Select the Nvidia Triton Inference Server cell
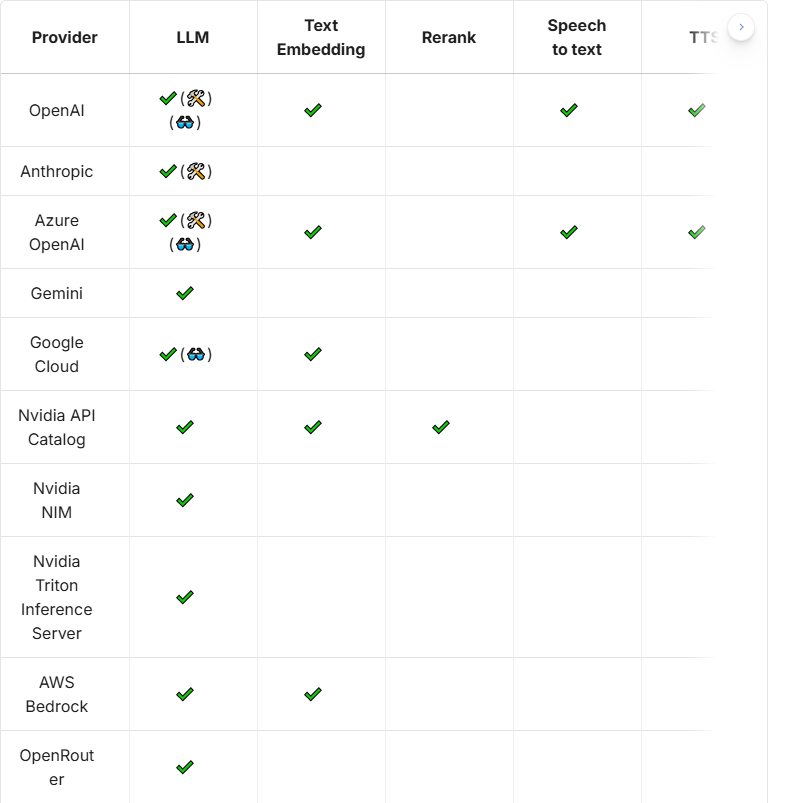The width and height of the screenshot is (785, 803). [x=57, y=597]
